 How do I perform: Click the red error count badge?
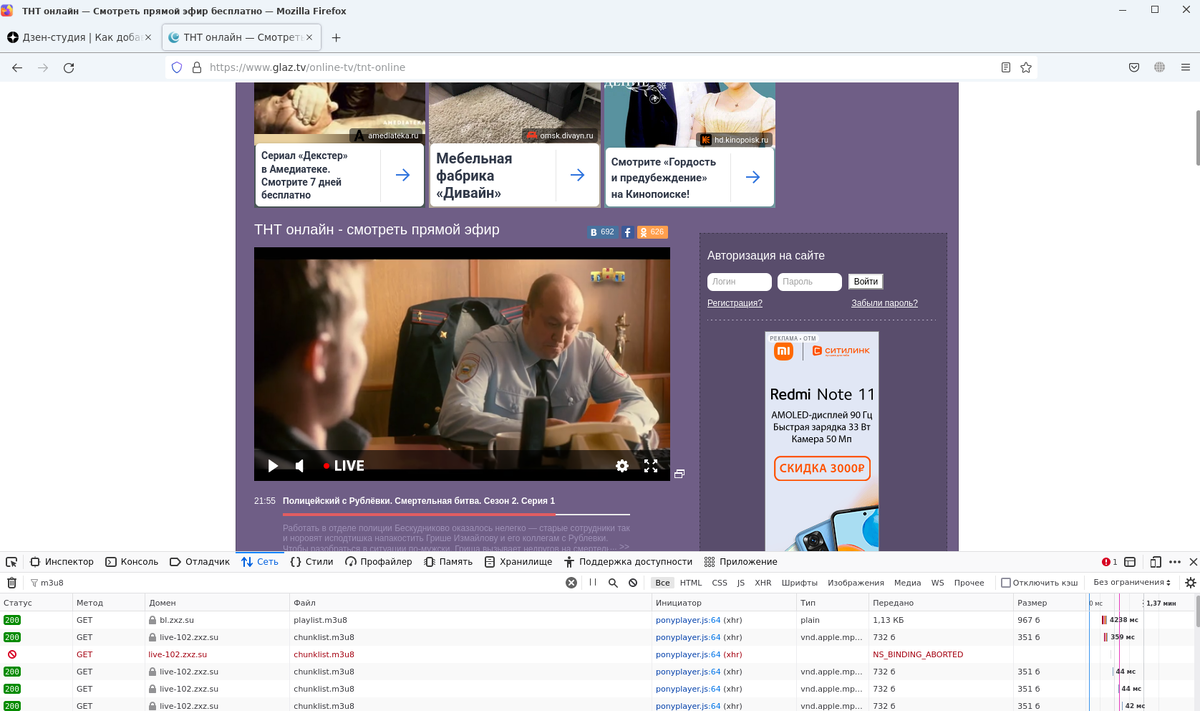(1110, 562)
